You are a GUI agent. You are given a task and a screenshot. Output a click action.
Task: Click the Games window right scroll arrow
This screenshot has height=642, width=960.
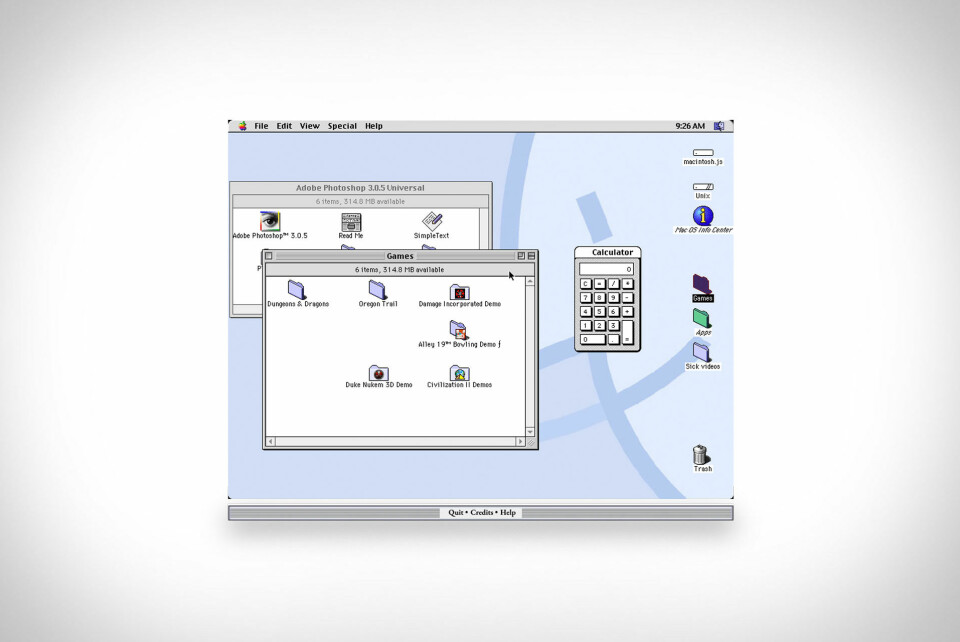click(x=520, y=441)
